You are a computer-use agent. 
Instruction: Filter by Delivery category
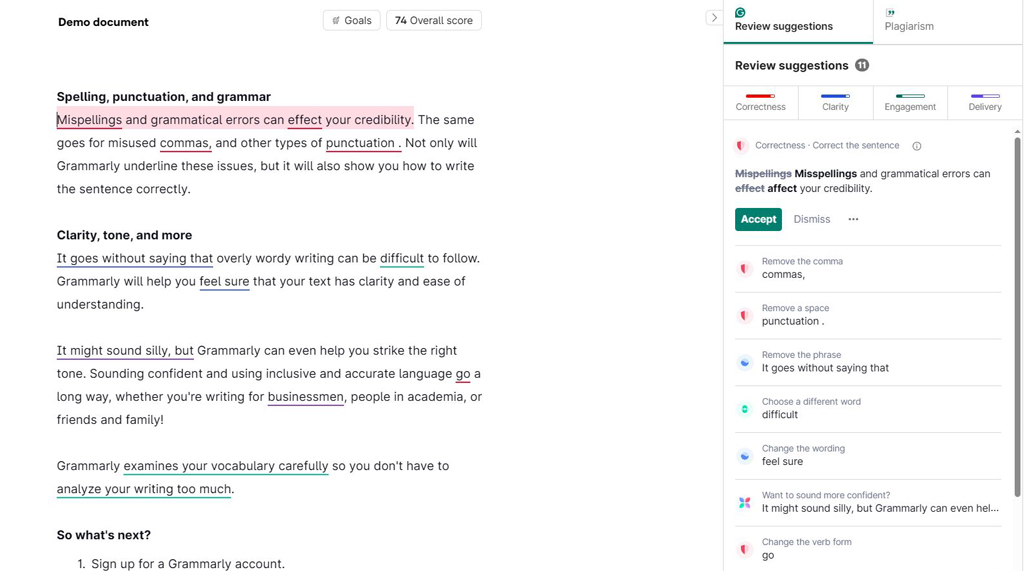point(985,103)
